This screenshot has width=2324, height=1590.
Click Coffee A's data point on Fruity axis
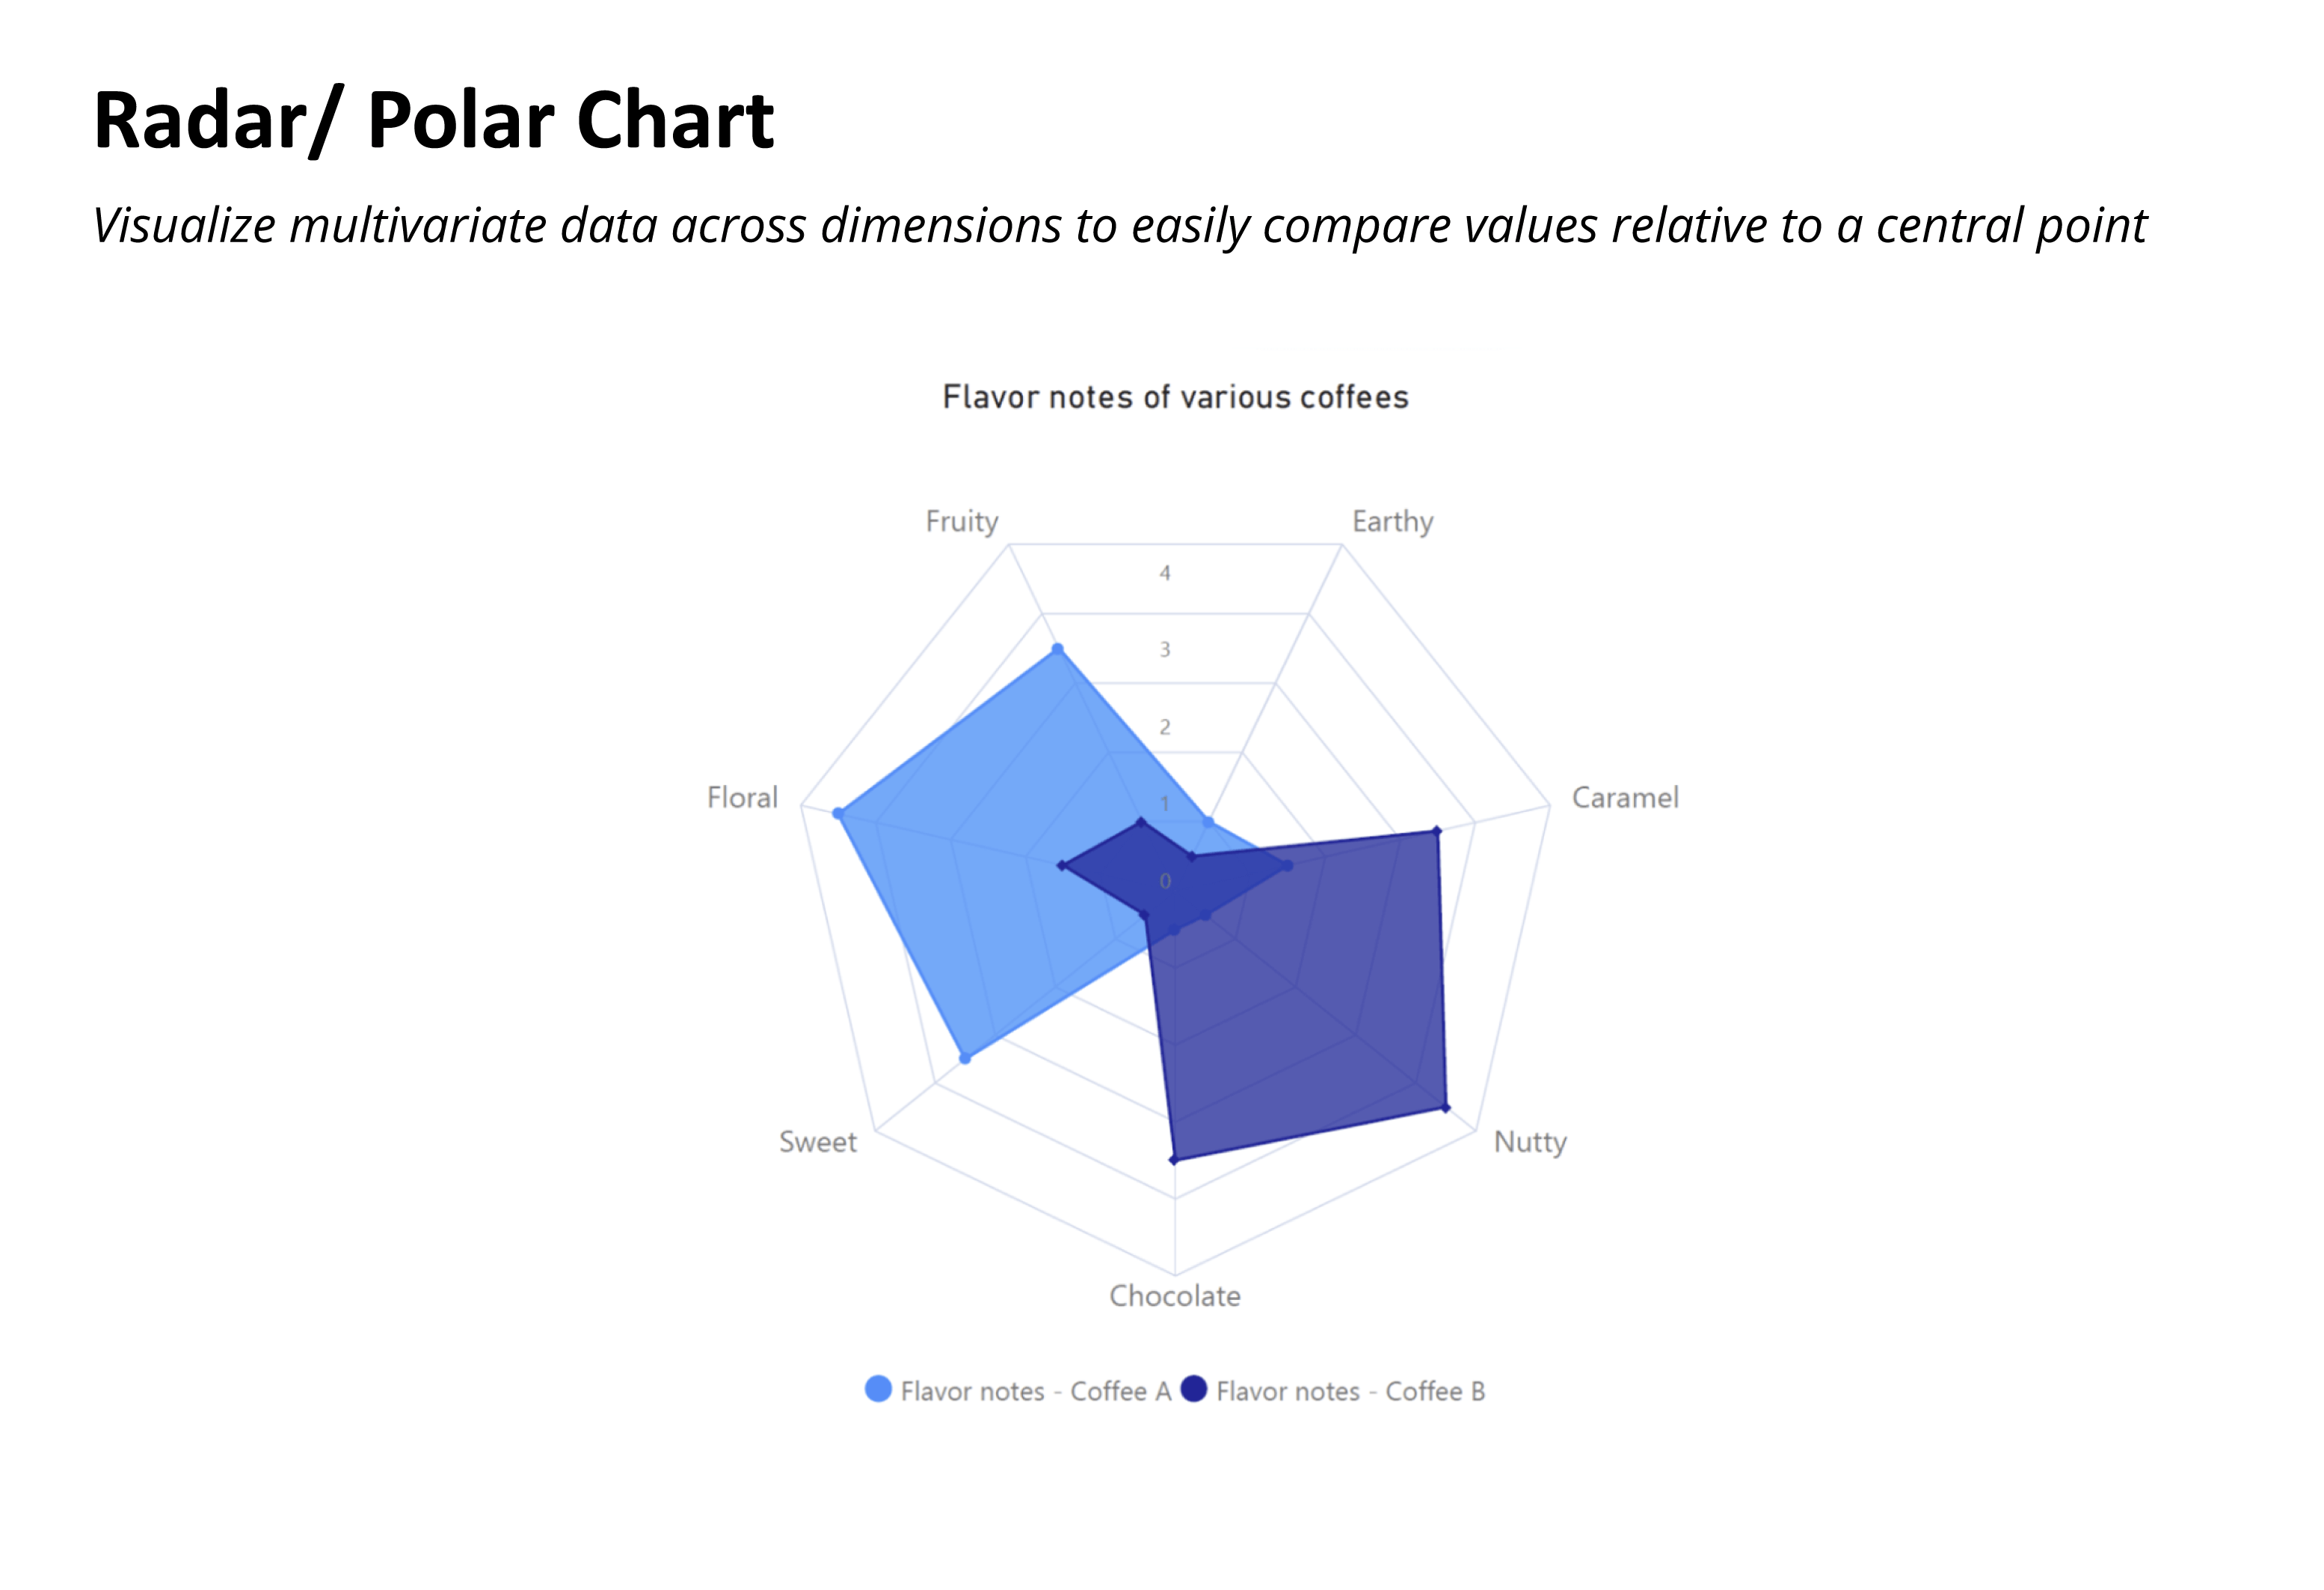pos(1057,650)
